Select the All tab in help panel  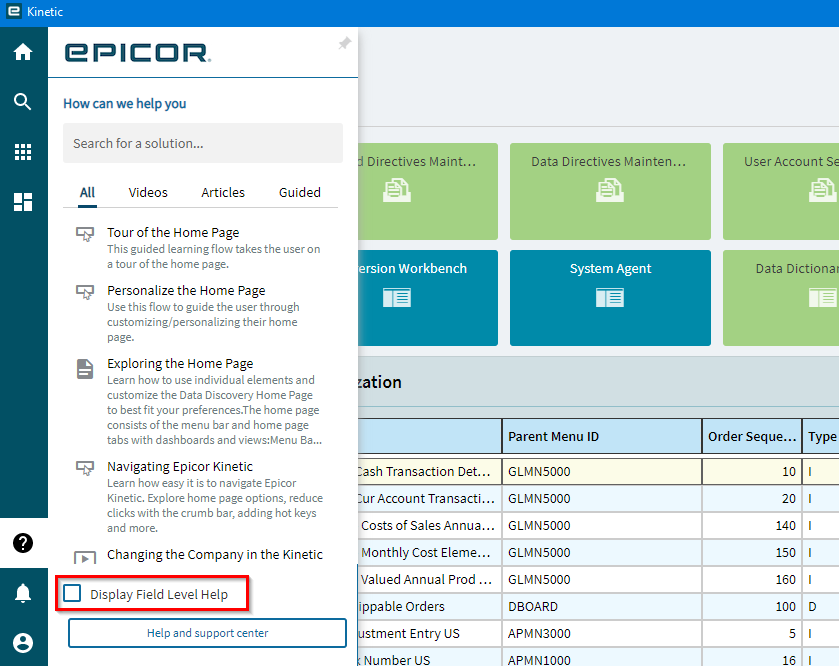click(87, 193)
